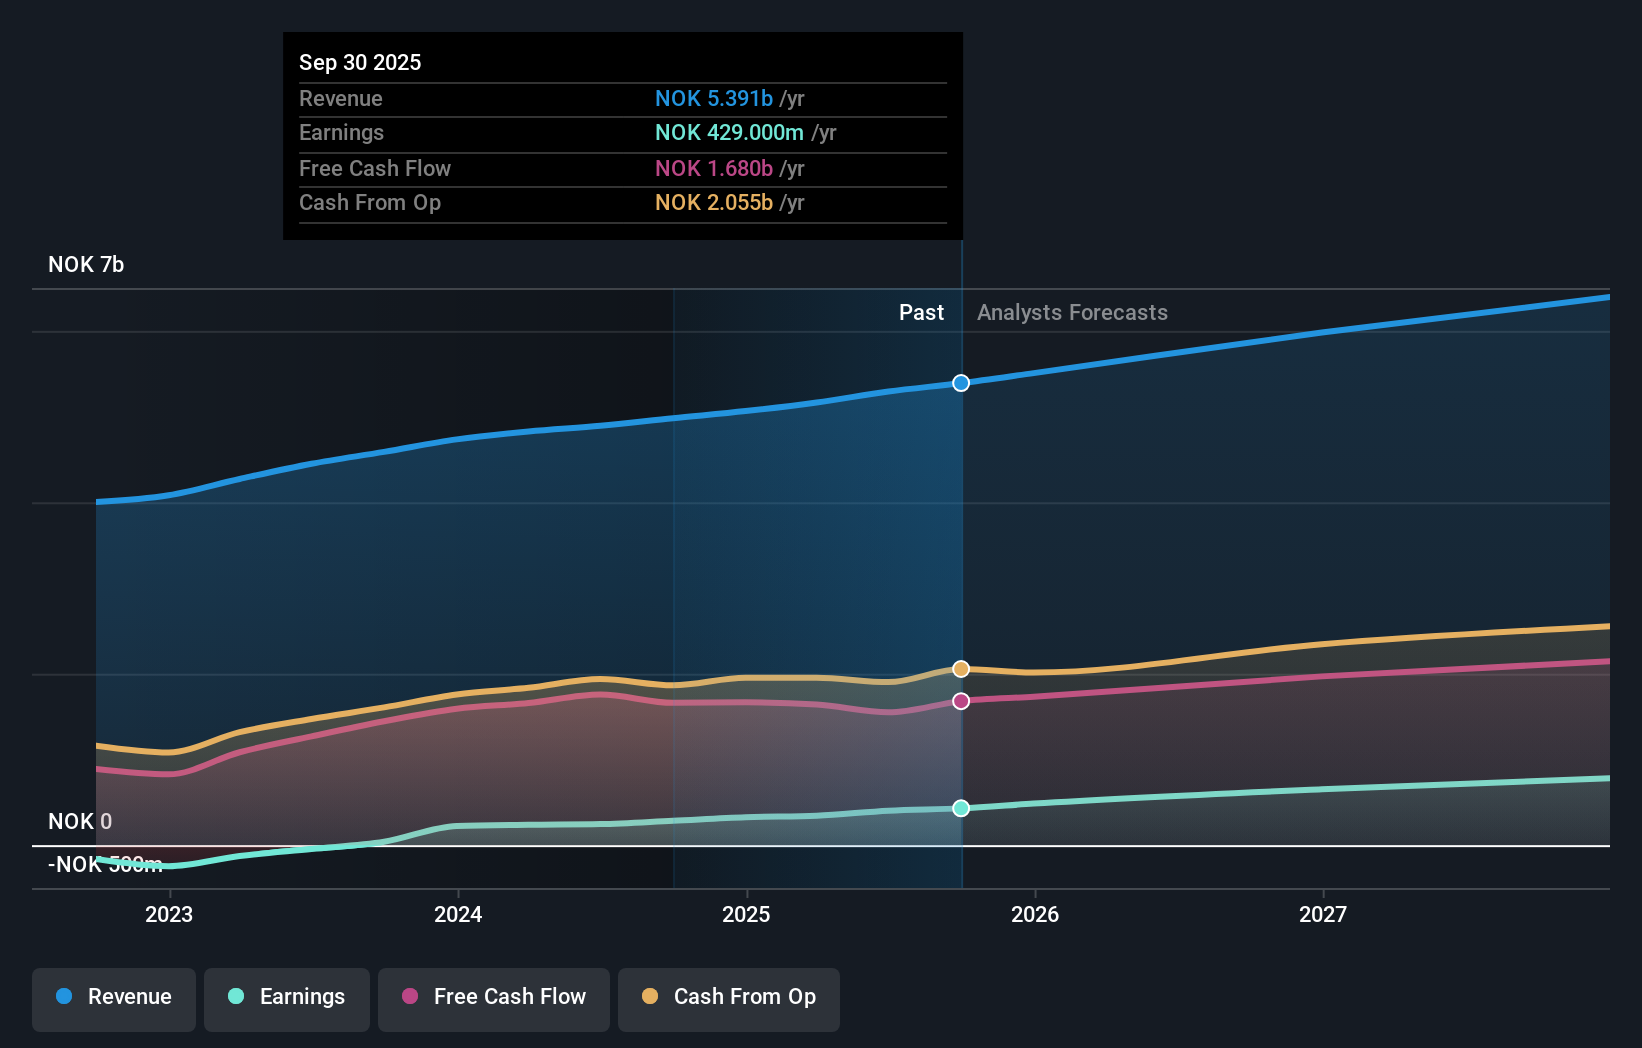
Task: Select the Free Cash Flow marker on the divider line
Action: click(x=960, y=700)
